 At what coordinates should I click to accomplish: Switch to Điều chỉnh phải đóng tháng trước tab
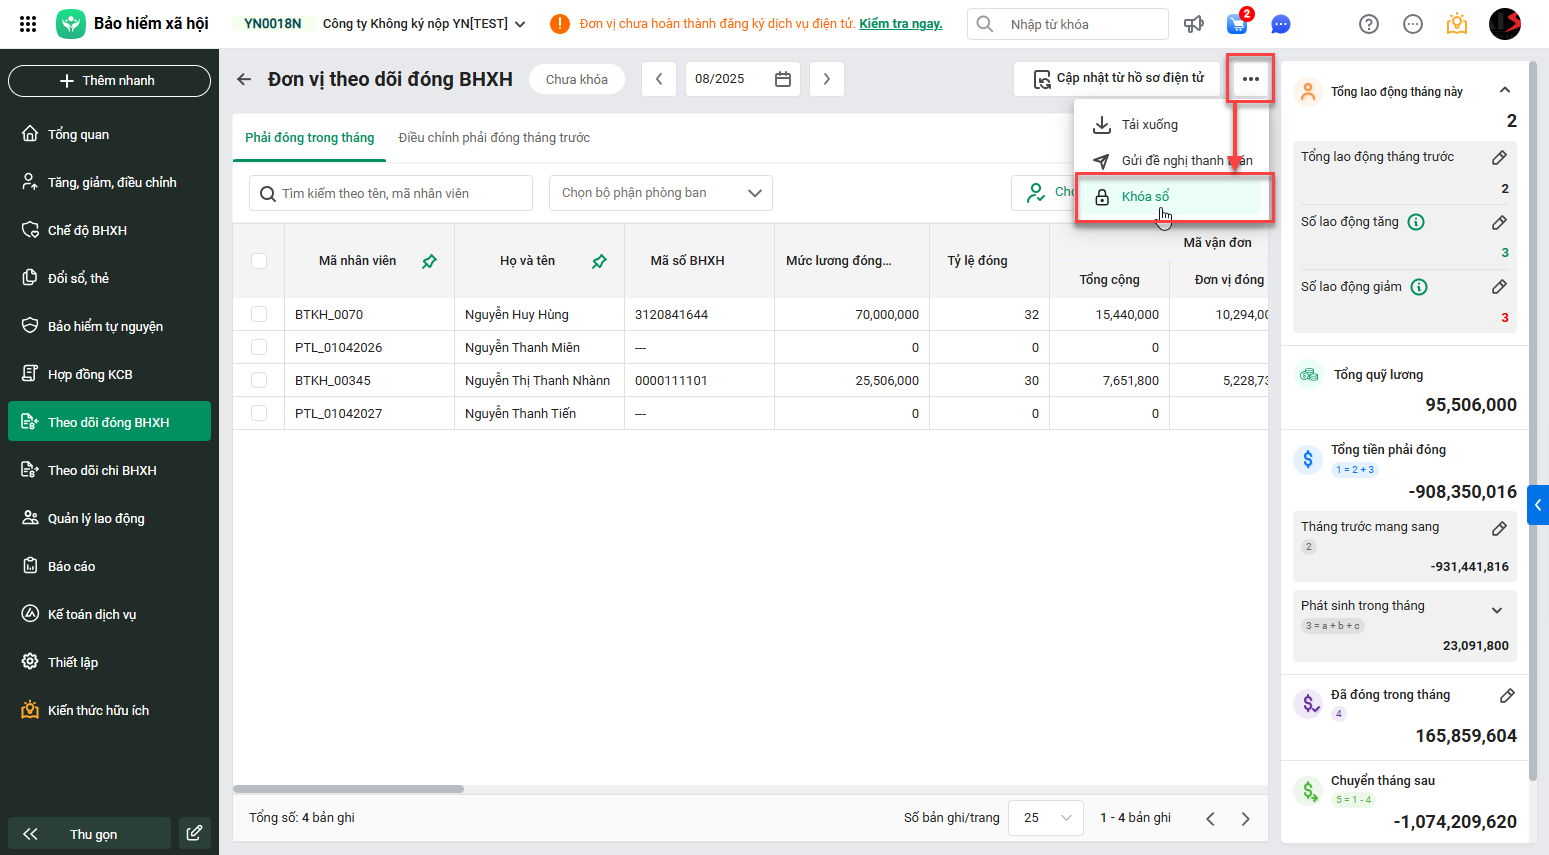494,138
